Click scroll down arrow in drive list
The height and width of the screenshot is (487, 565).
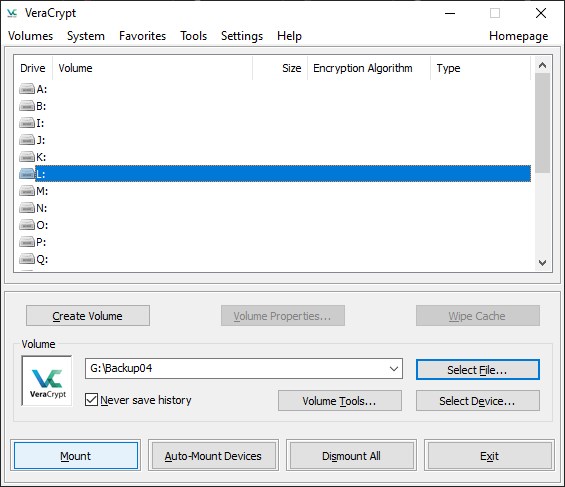click(x=542, y=263)
